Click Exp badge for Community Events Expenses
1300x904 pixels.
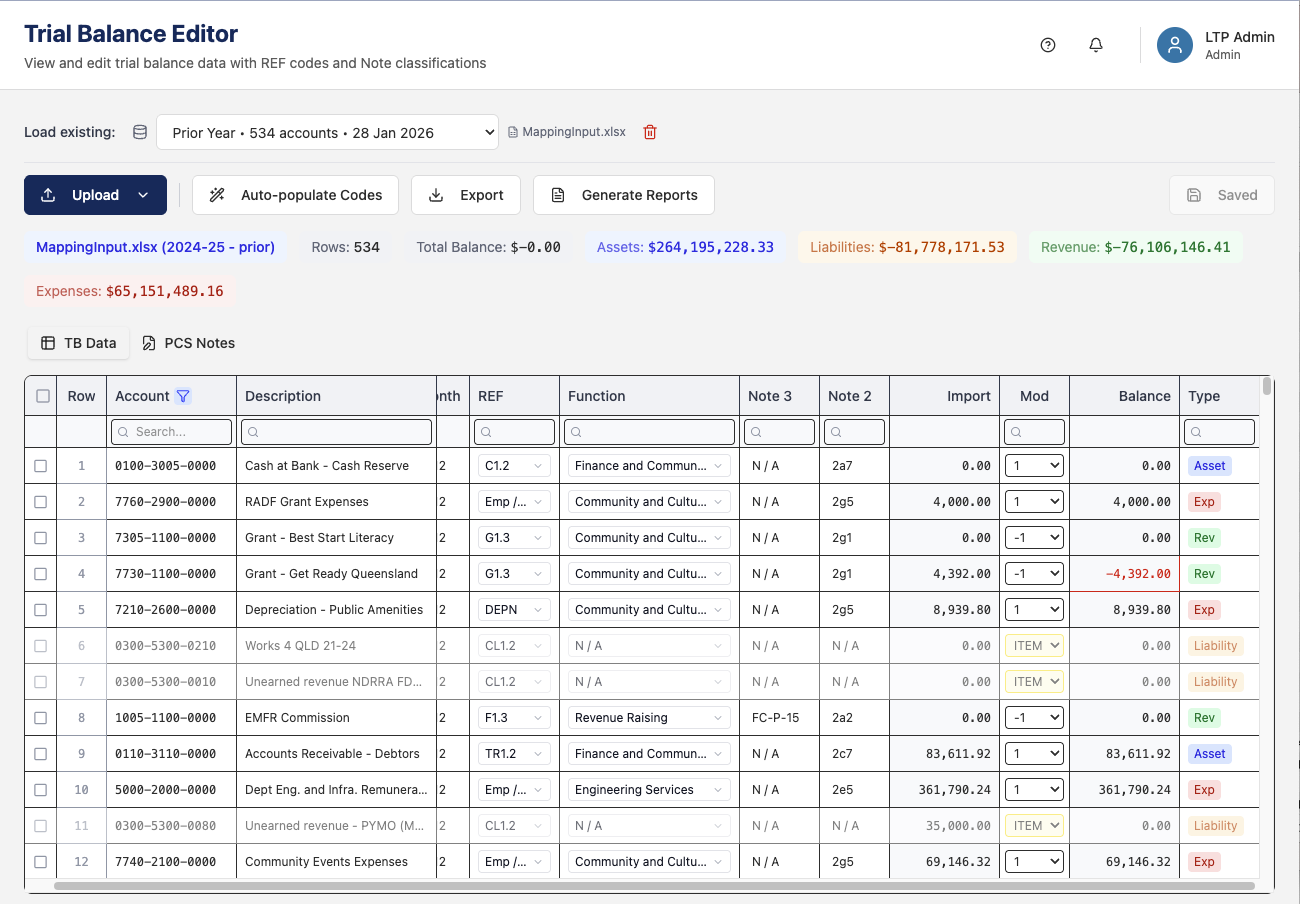click(1204, 862)
